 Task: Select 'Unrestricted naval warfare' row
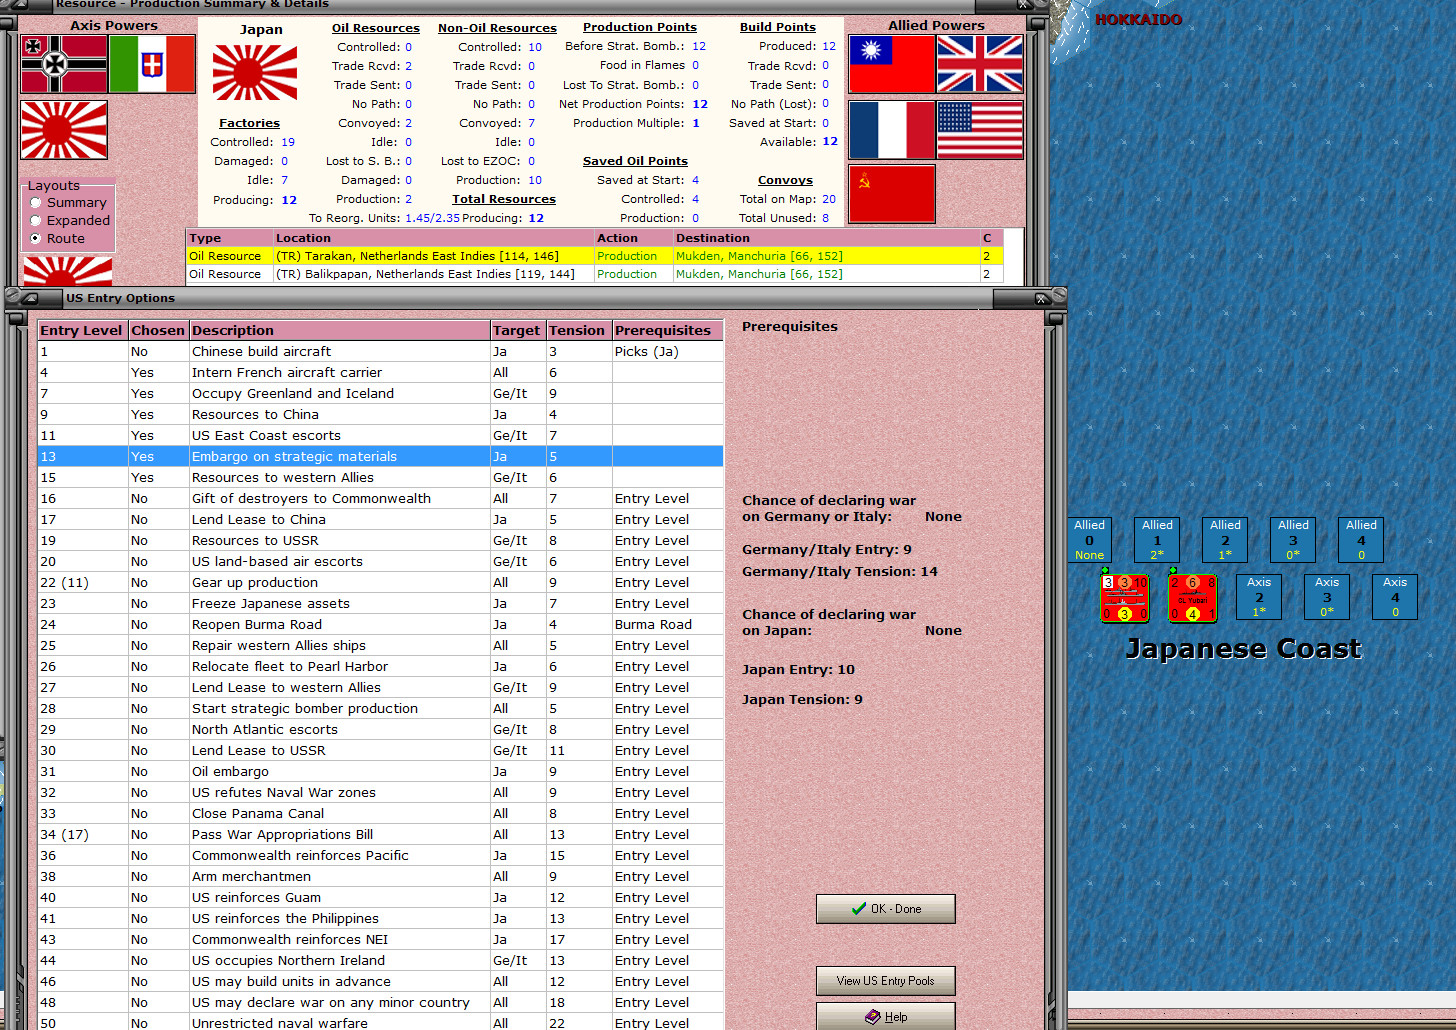pos(380,1024)
